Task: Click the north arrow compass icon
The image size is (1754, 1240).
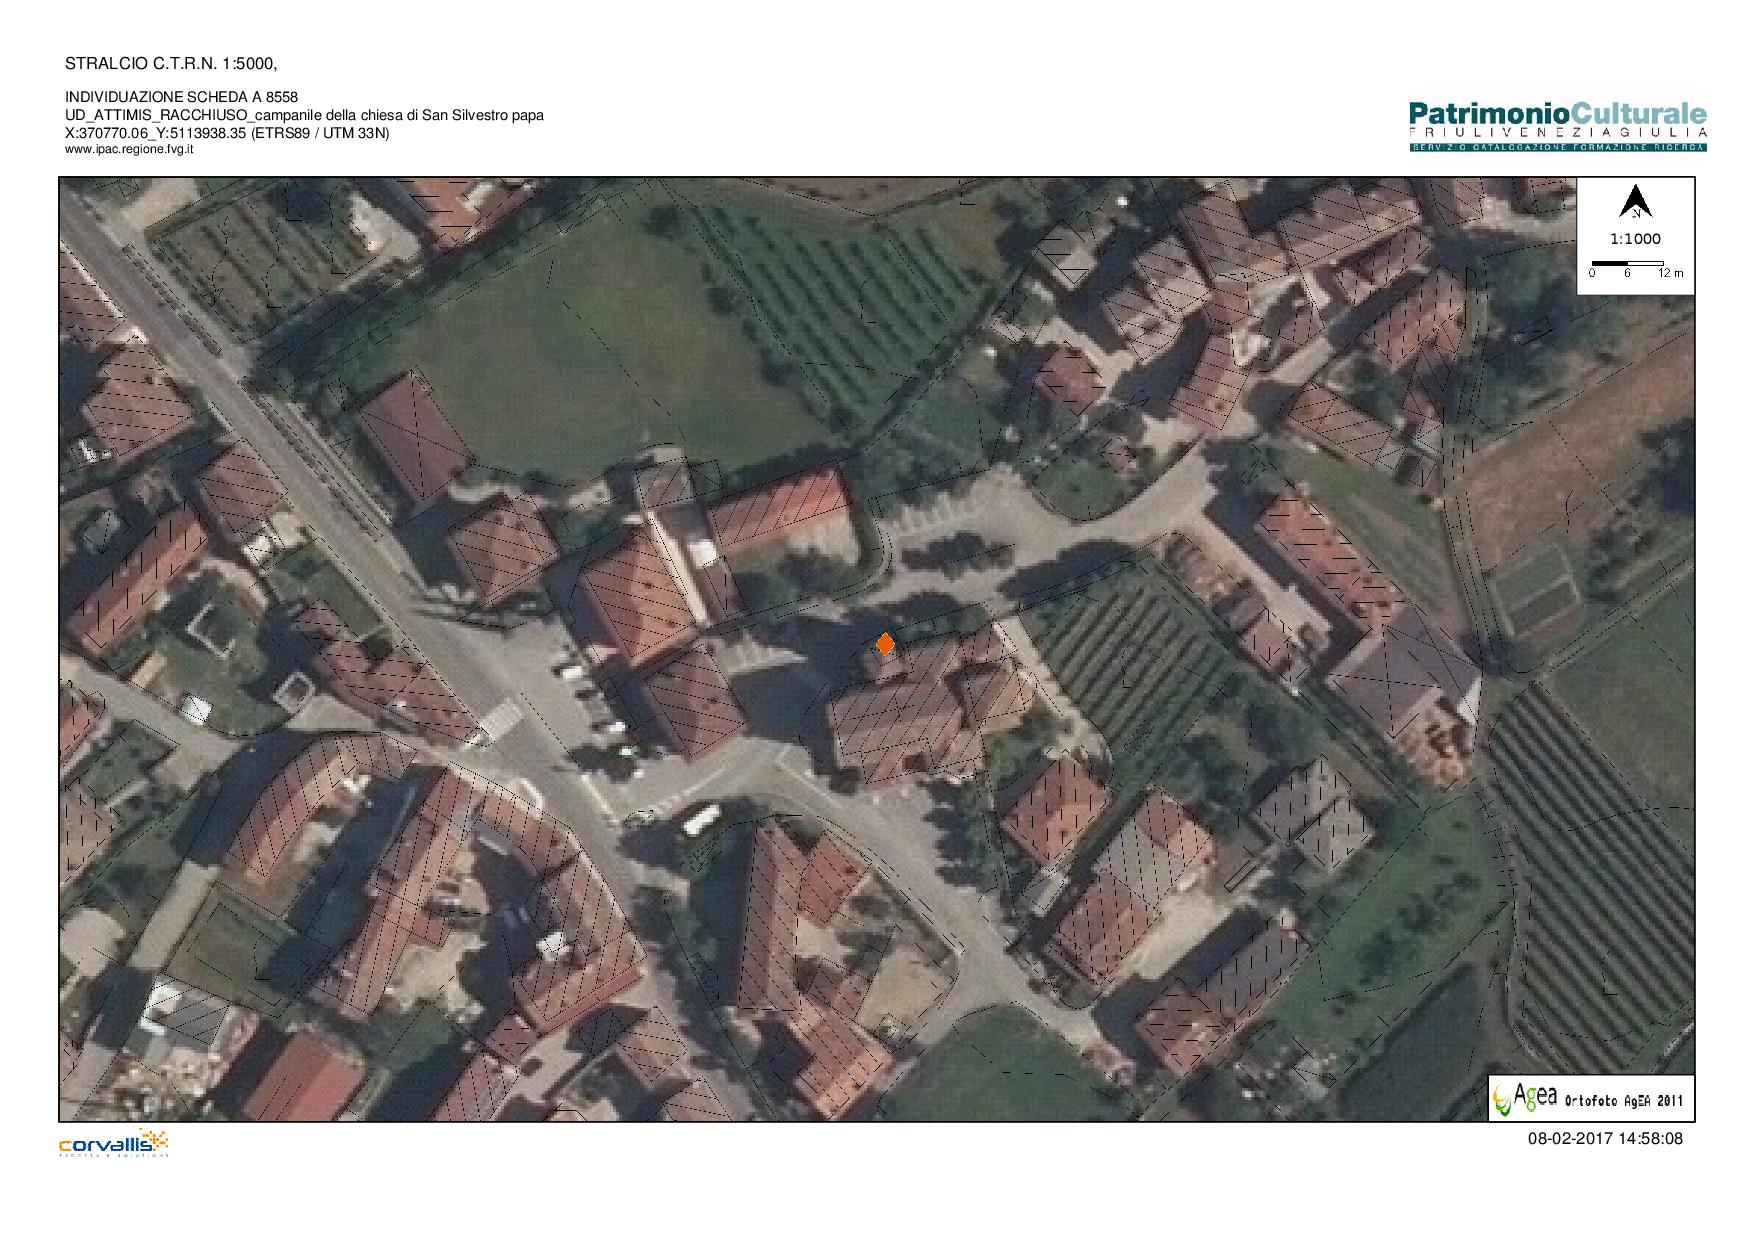Action: point(1635,202)
